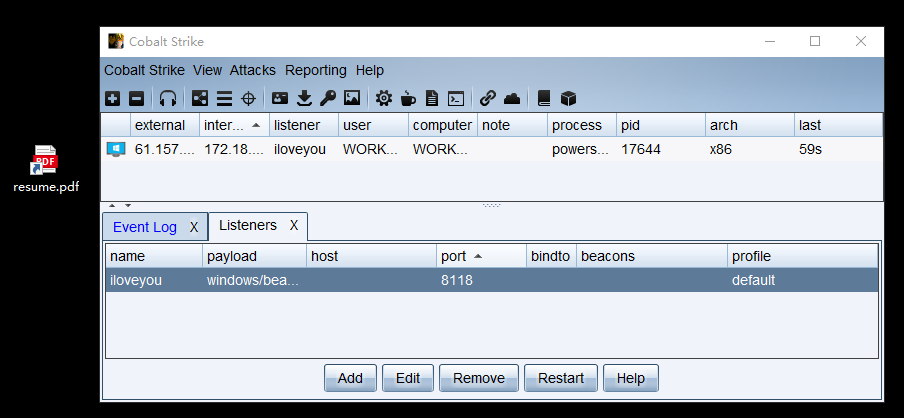Sort sessions by pid column header
The height and width of the screenshot is (418, 904).
661,125
